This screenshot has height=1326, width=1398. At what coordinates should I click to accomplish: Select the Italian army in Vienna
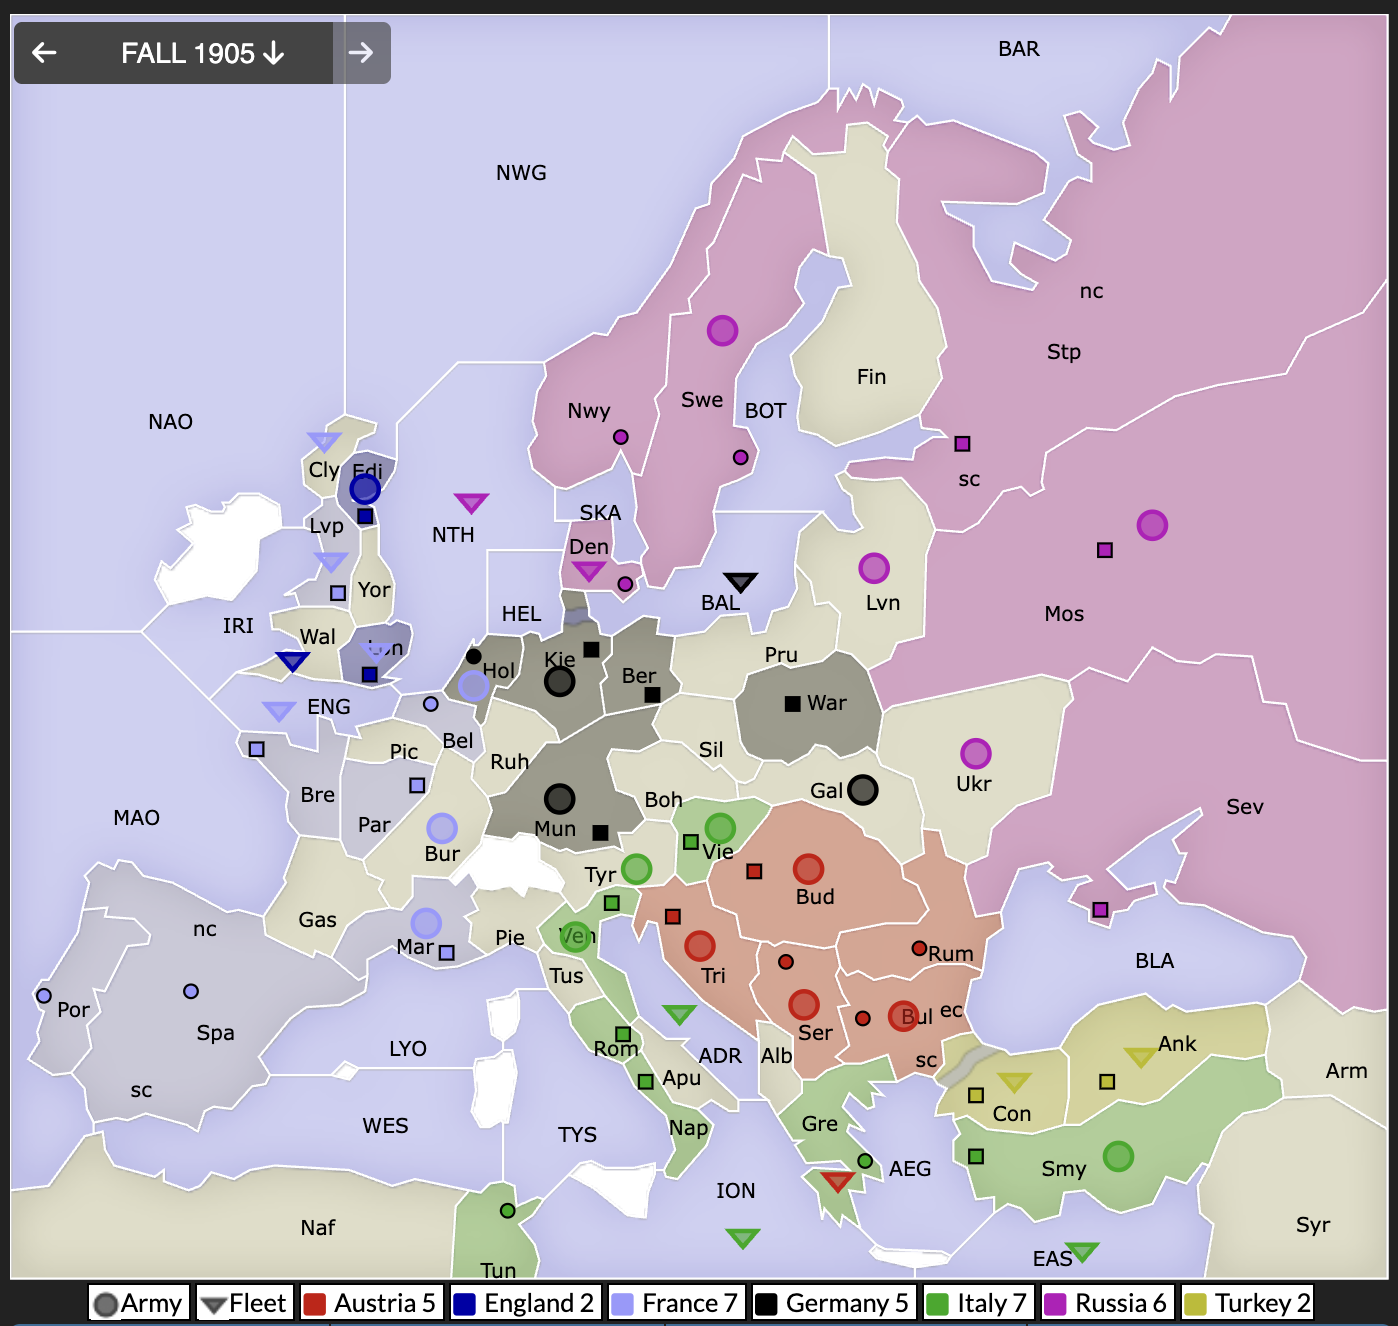coord(720,828)
